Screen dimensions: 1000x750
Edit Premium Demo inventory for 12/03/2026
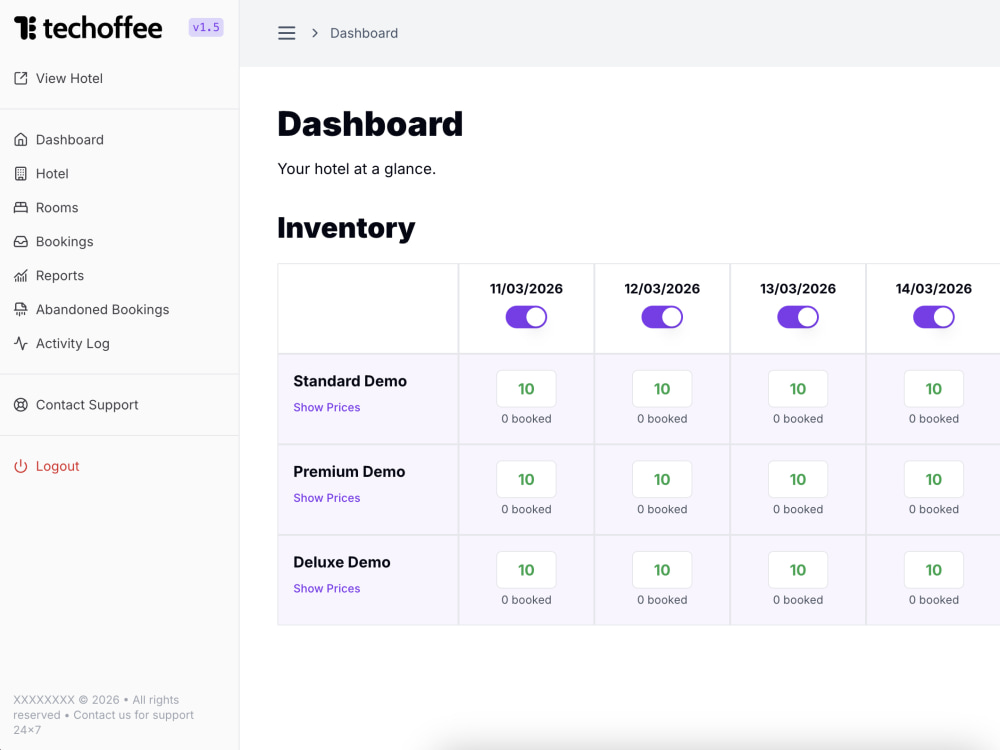click(x=662, y=479)
